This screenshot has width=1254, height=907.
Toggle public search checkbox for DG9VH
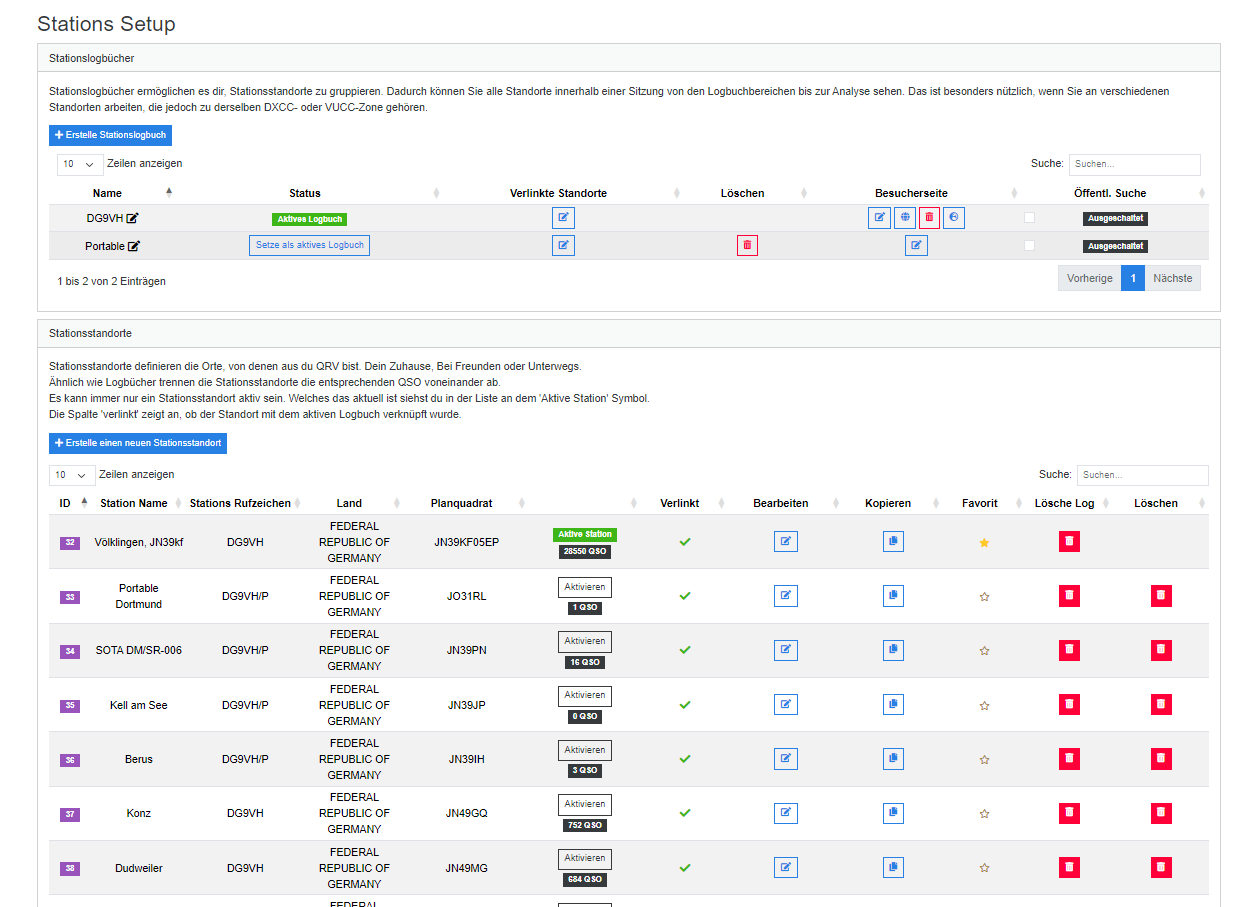click(1029, 218)
